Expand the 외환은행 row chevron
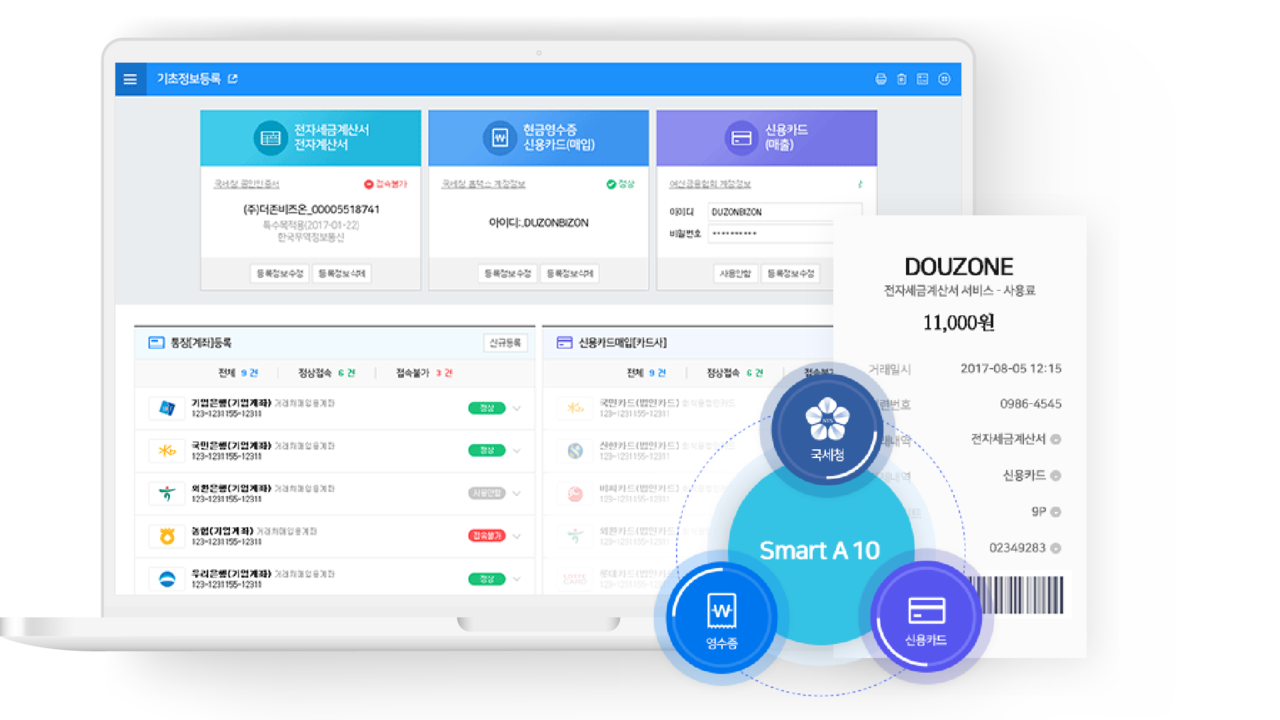This screenshot has width=1280, height=720. [517, 493]
